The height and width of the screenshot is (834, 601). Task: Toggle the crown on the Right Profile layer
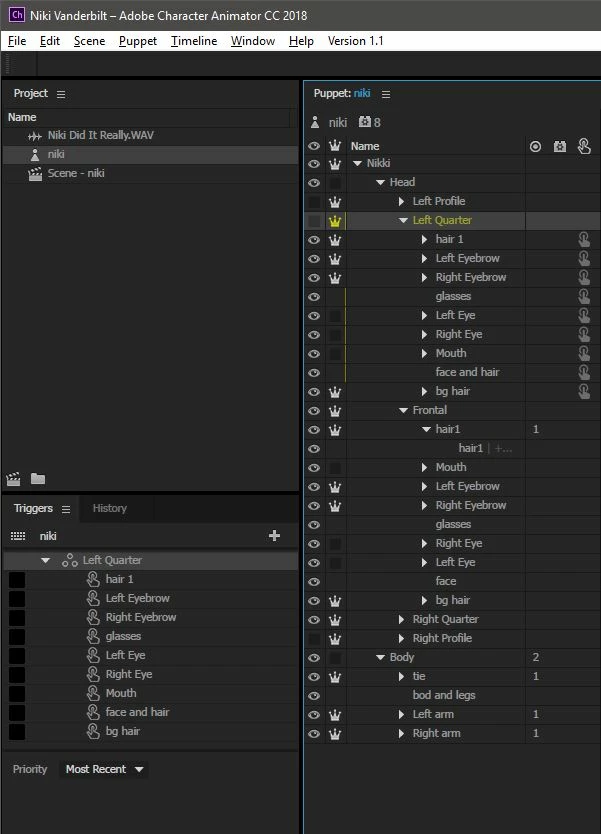(335, 639)
